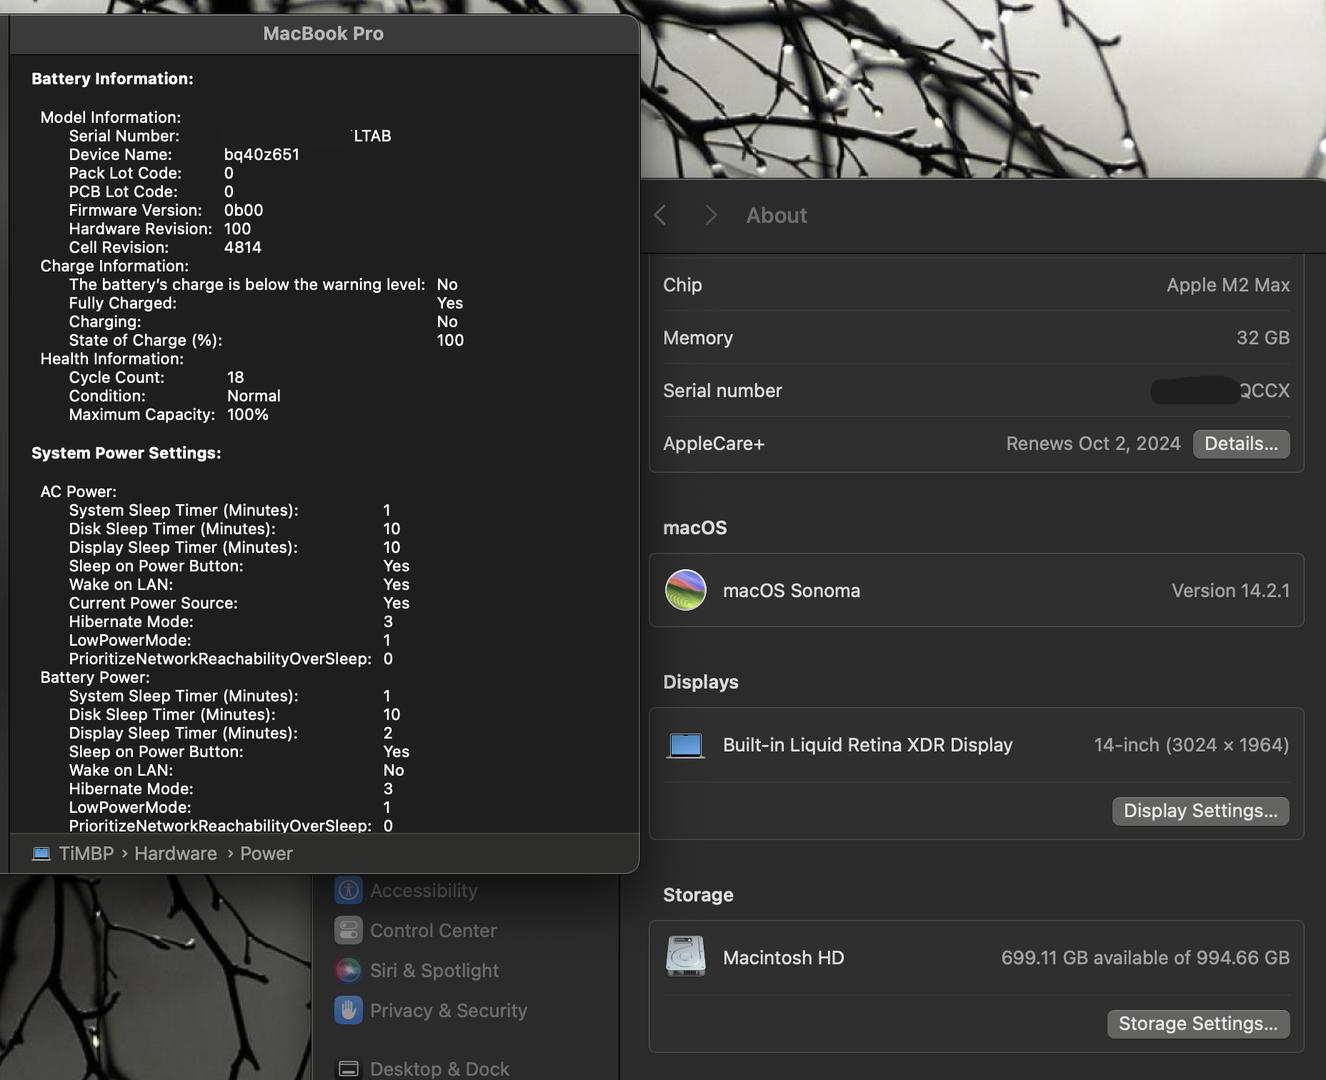Click the TiMBP laptop icon in path bar

(x=41, y=853)
